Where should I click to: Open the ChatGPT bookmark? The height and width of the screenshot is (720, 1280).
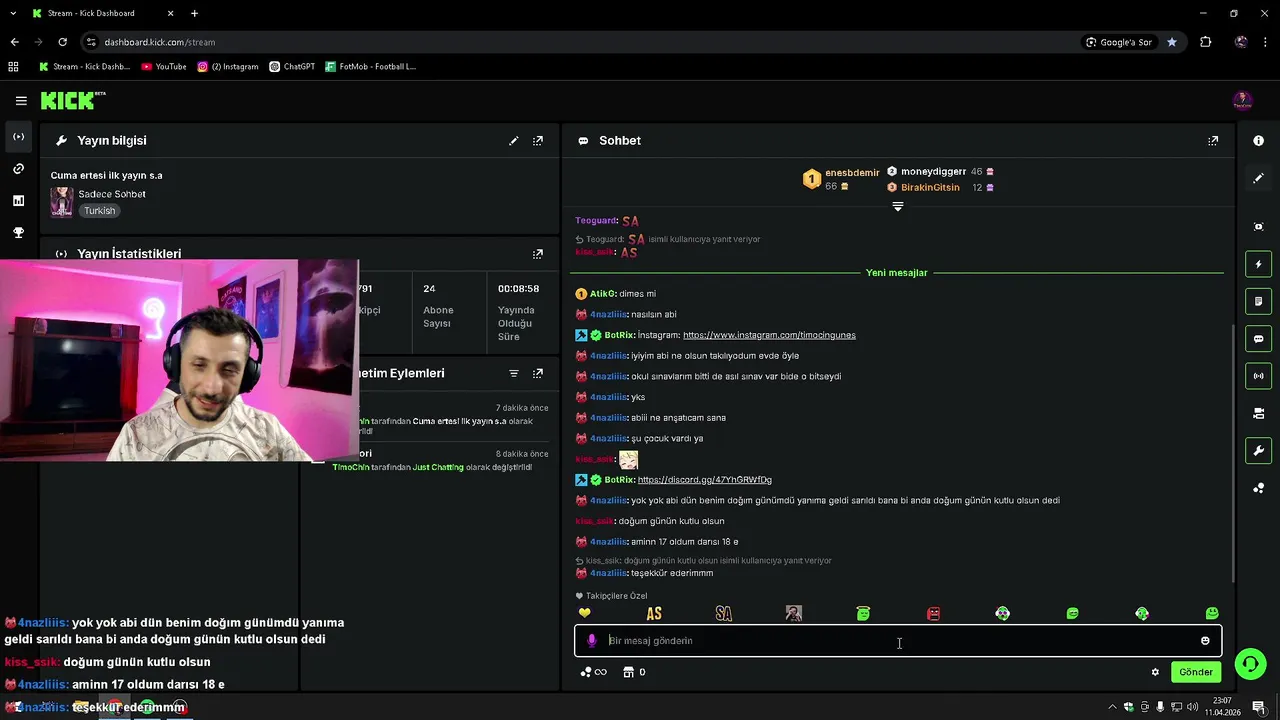pyautogui.click(x=292, y=67)
